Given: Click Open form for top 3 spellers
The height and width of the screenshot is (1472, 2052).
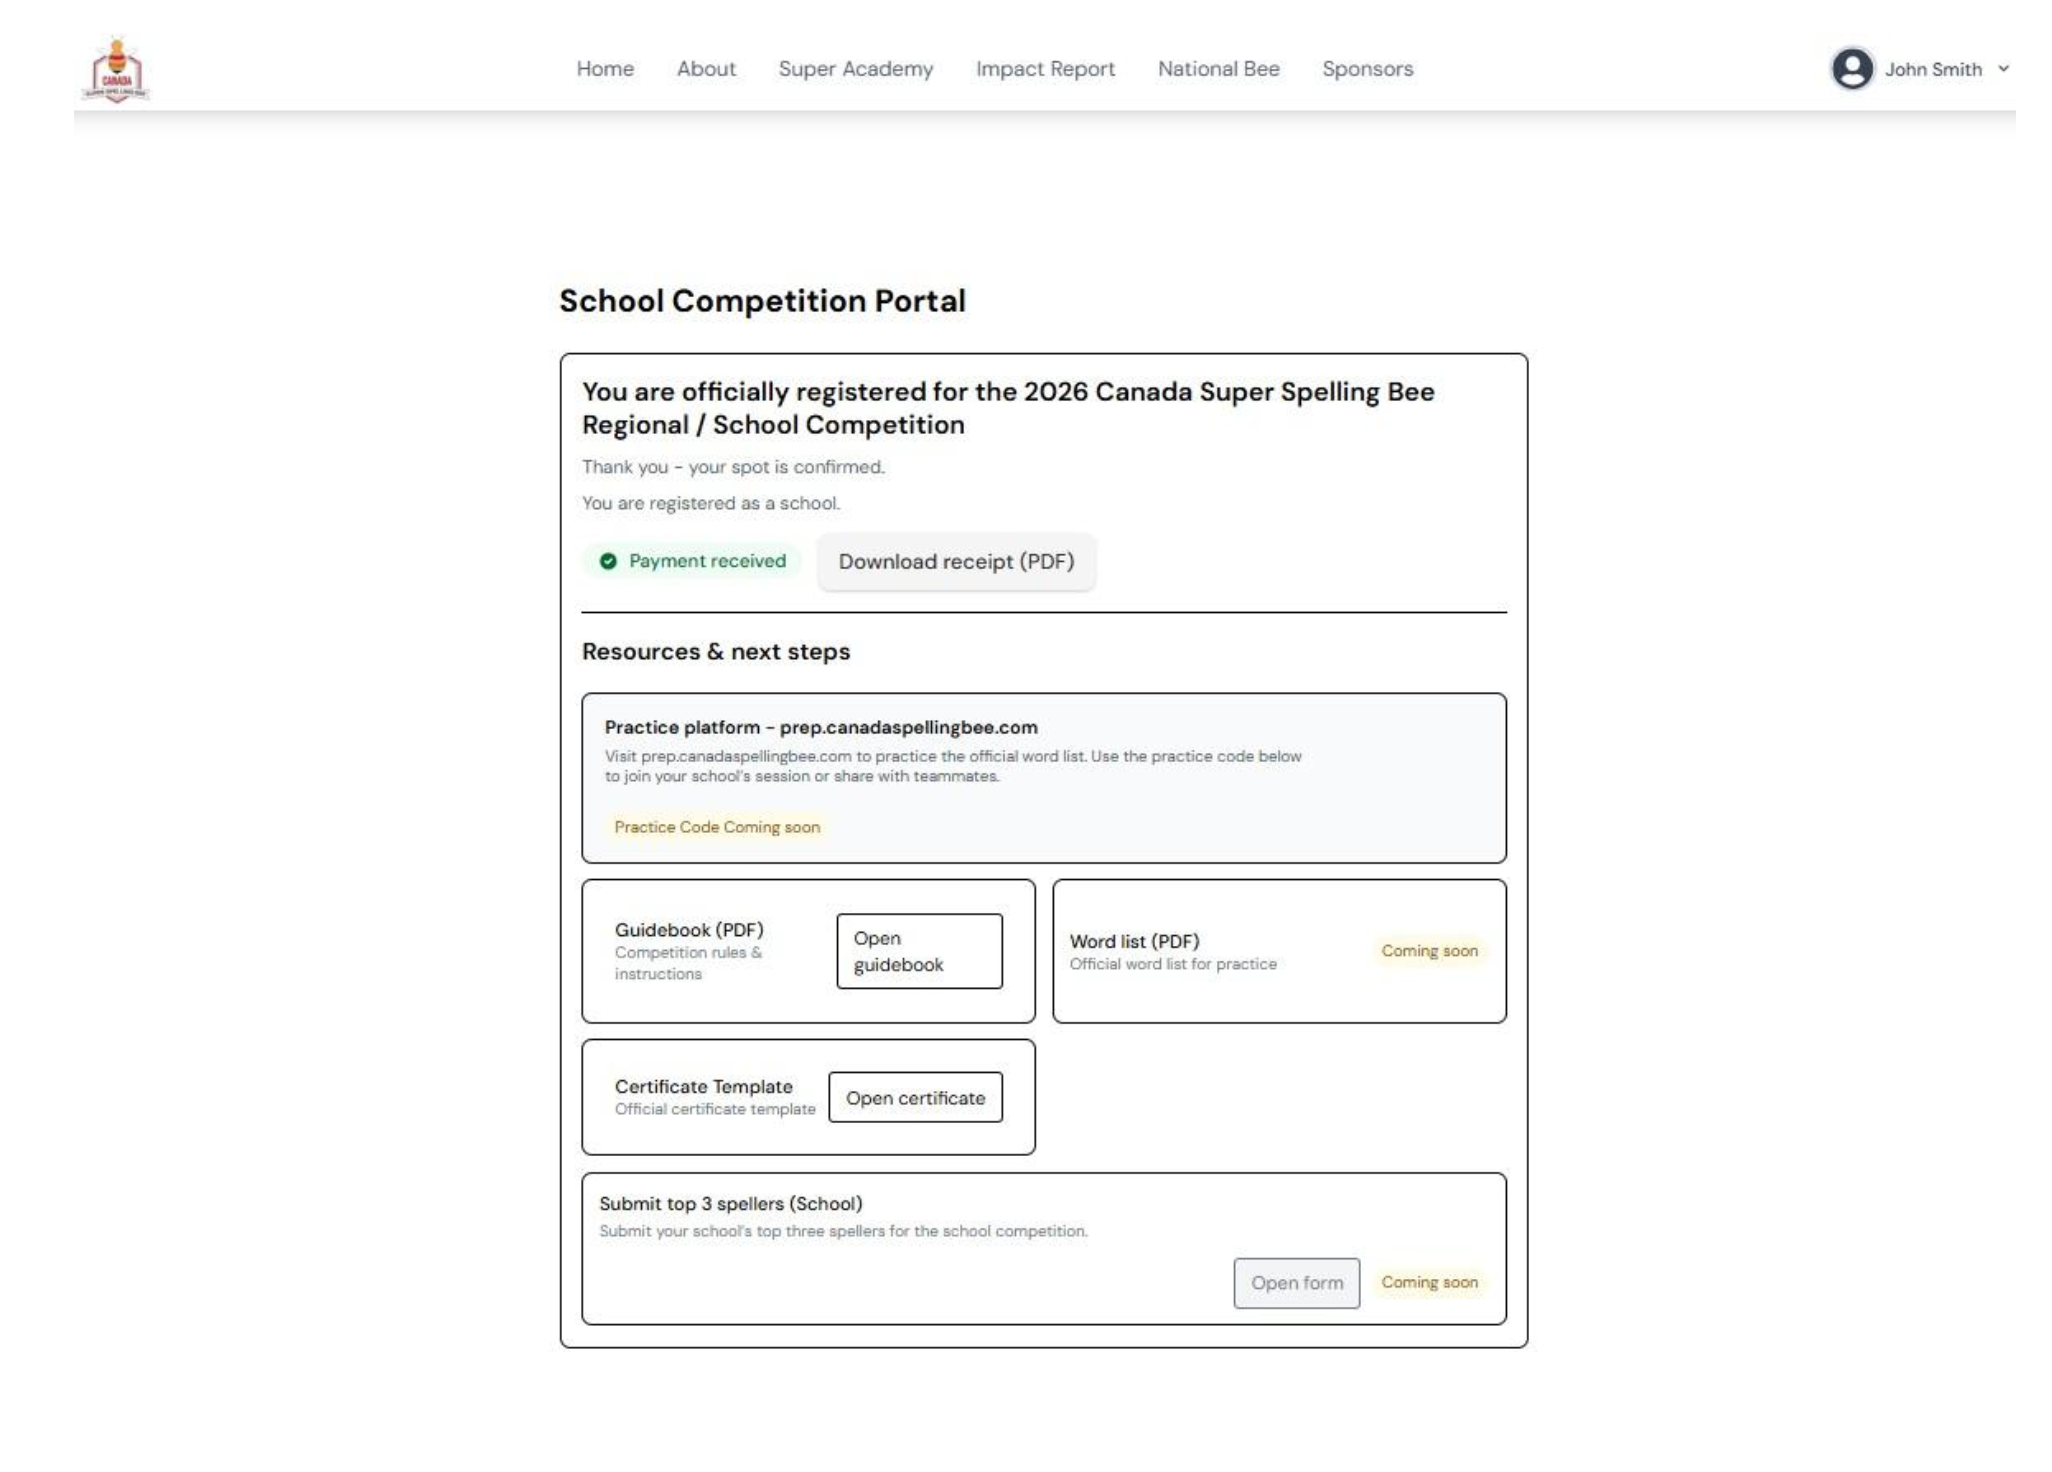Looking at the screenshot, I should (1297, 1282).
